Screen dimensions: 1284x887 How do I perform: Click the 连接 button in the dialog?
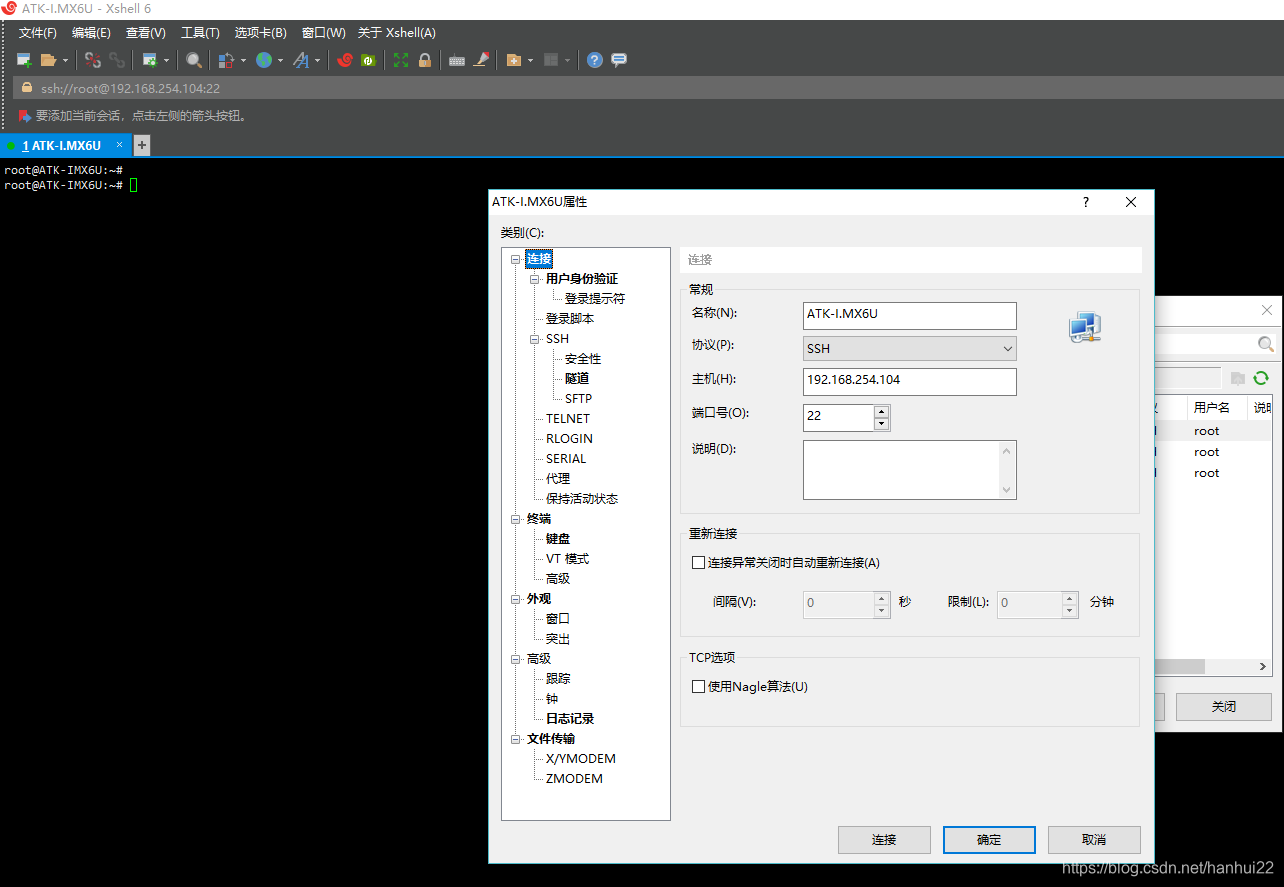pyautogui.click(x=883, y=839)
